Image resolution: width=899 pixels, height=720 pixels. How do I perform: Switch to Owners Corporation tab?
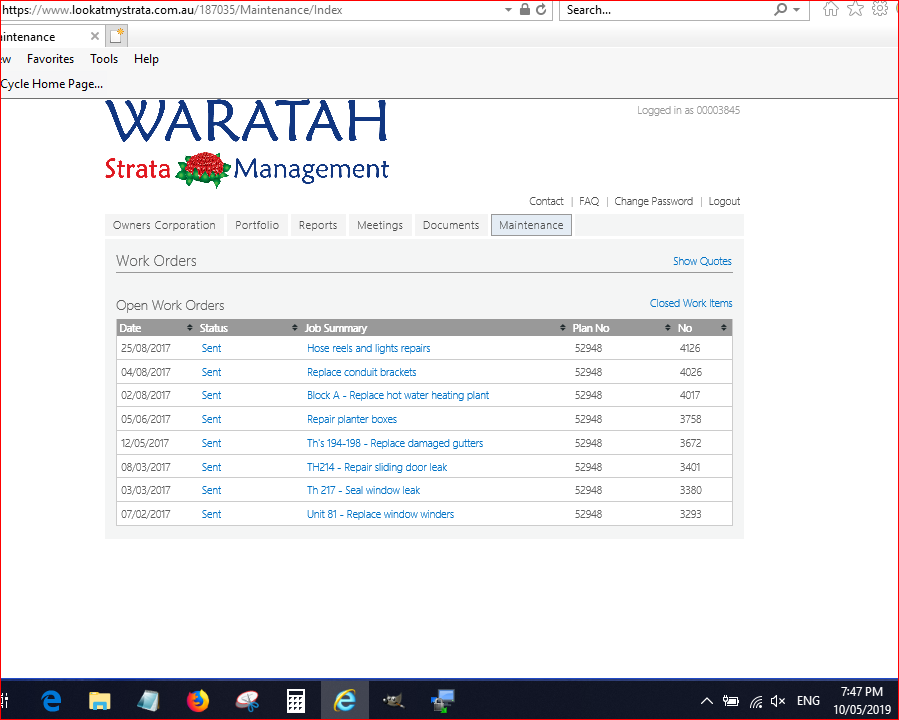click(164, 225)
